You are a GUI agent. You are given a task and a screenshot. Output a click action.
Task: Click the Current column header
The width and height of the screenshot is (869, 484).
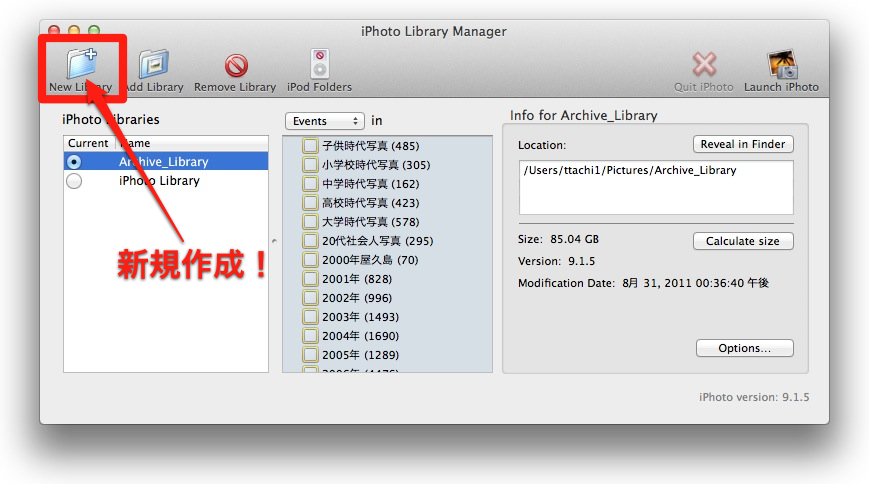[88, 144]
